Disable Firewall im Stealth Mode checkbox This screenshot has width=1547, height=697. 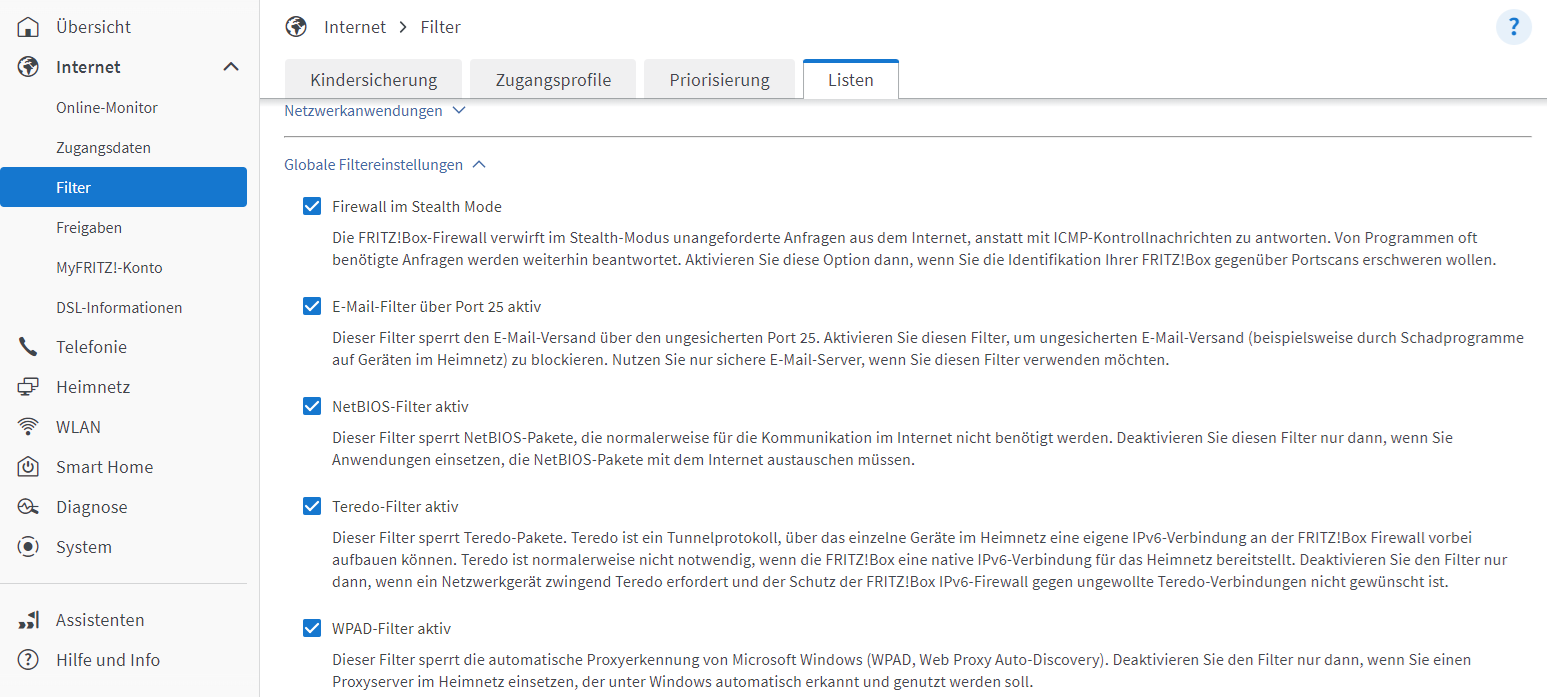[312, 207]
